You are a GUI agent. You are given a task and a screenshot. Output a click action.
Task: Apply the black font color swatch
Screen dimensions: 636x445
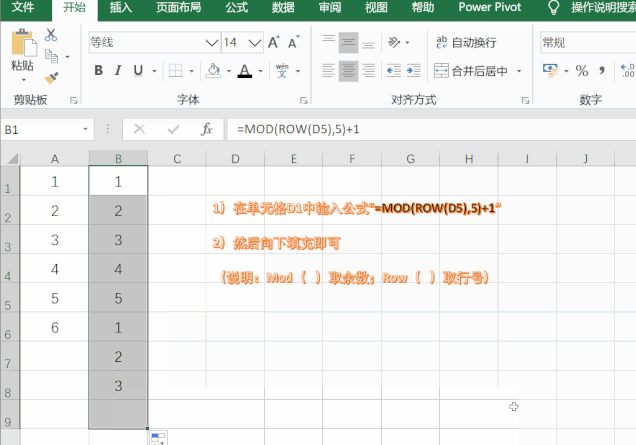click(243, 71)
